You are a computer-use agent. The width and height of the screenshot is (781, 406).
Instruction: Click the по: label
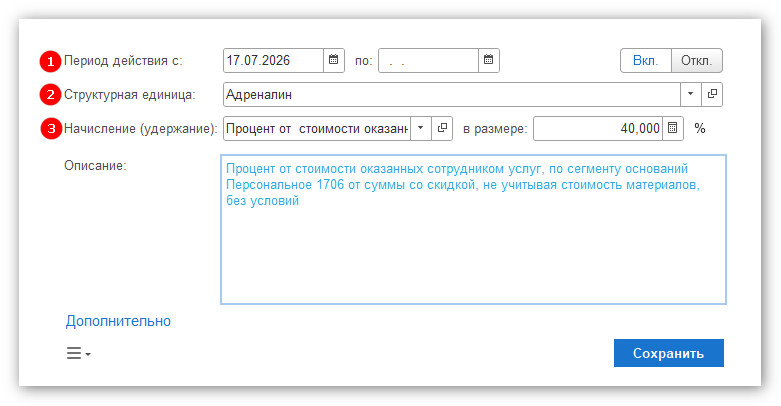[364, 61]
